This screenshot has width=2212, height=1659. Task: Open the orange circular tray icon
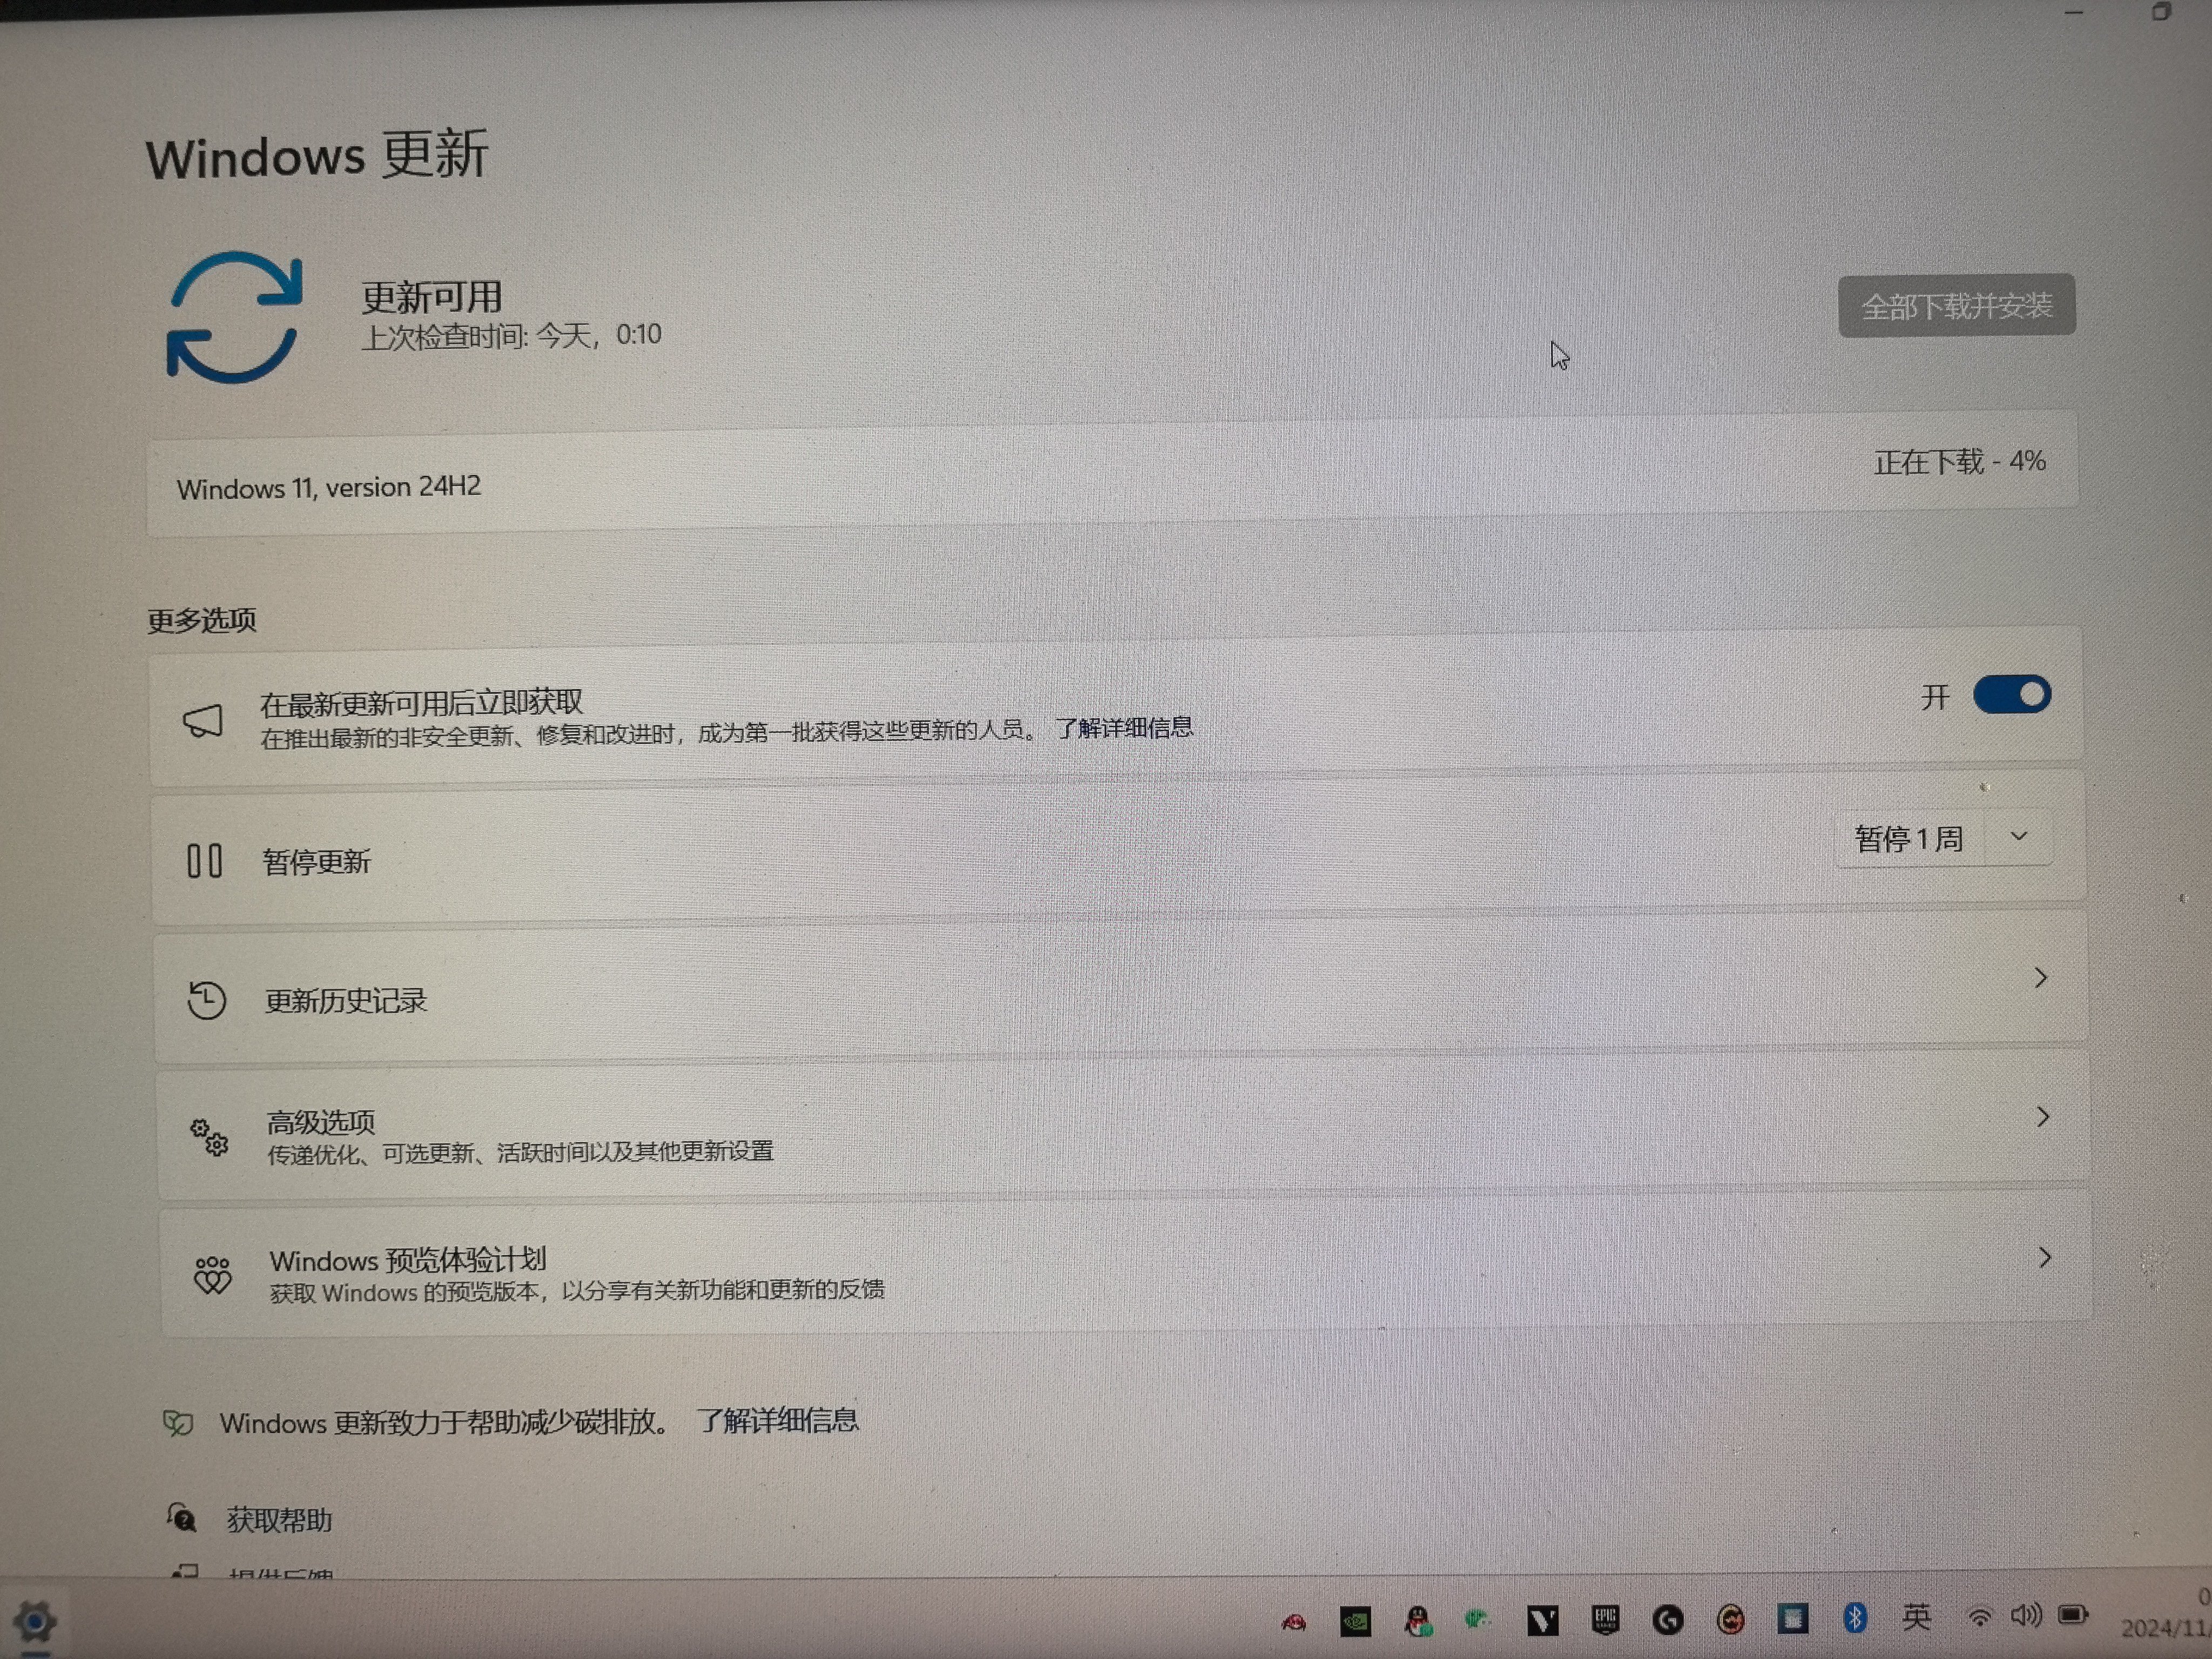(x=1731, y=1619)
